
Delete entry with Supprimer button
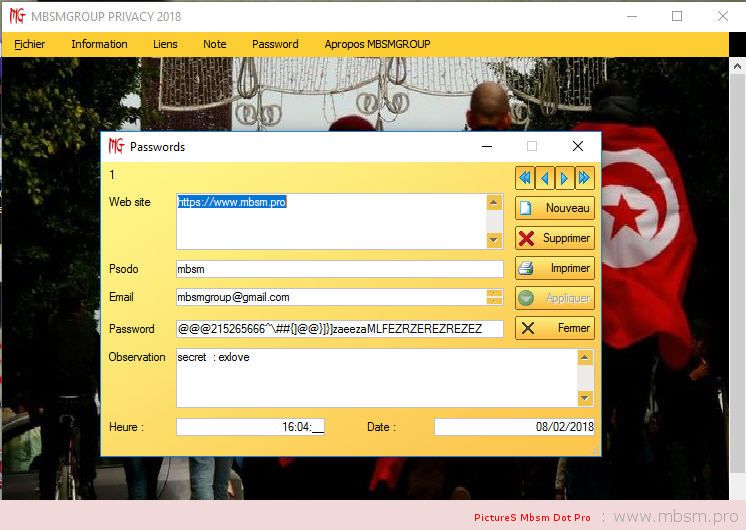555,238
